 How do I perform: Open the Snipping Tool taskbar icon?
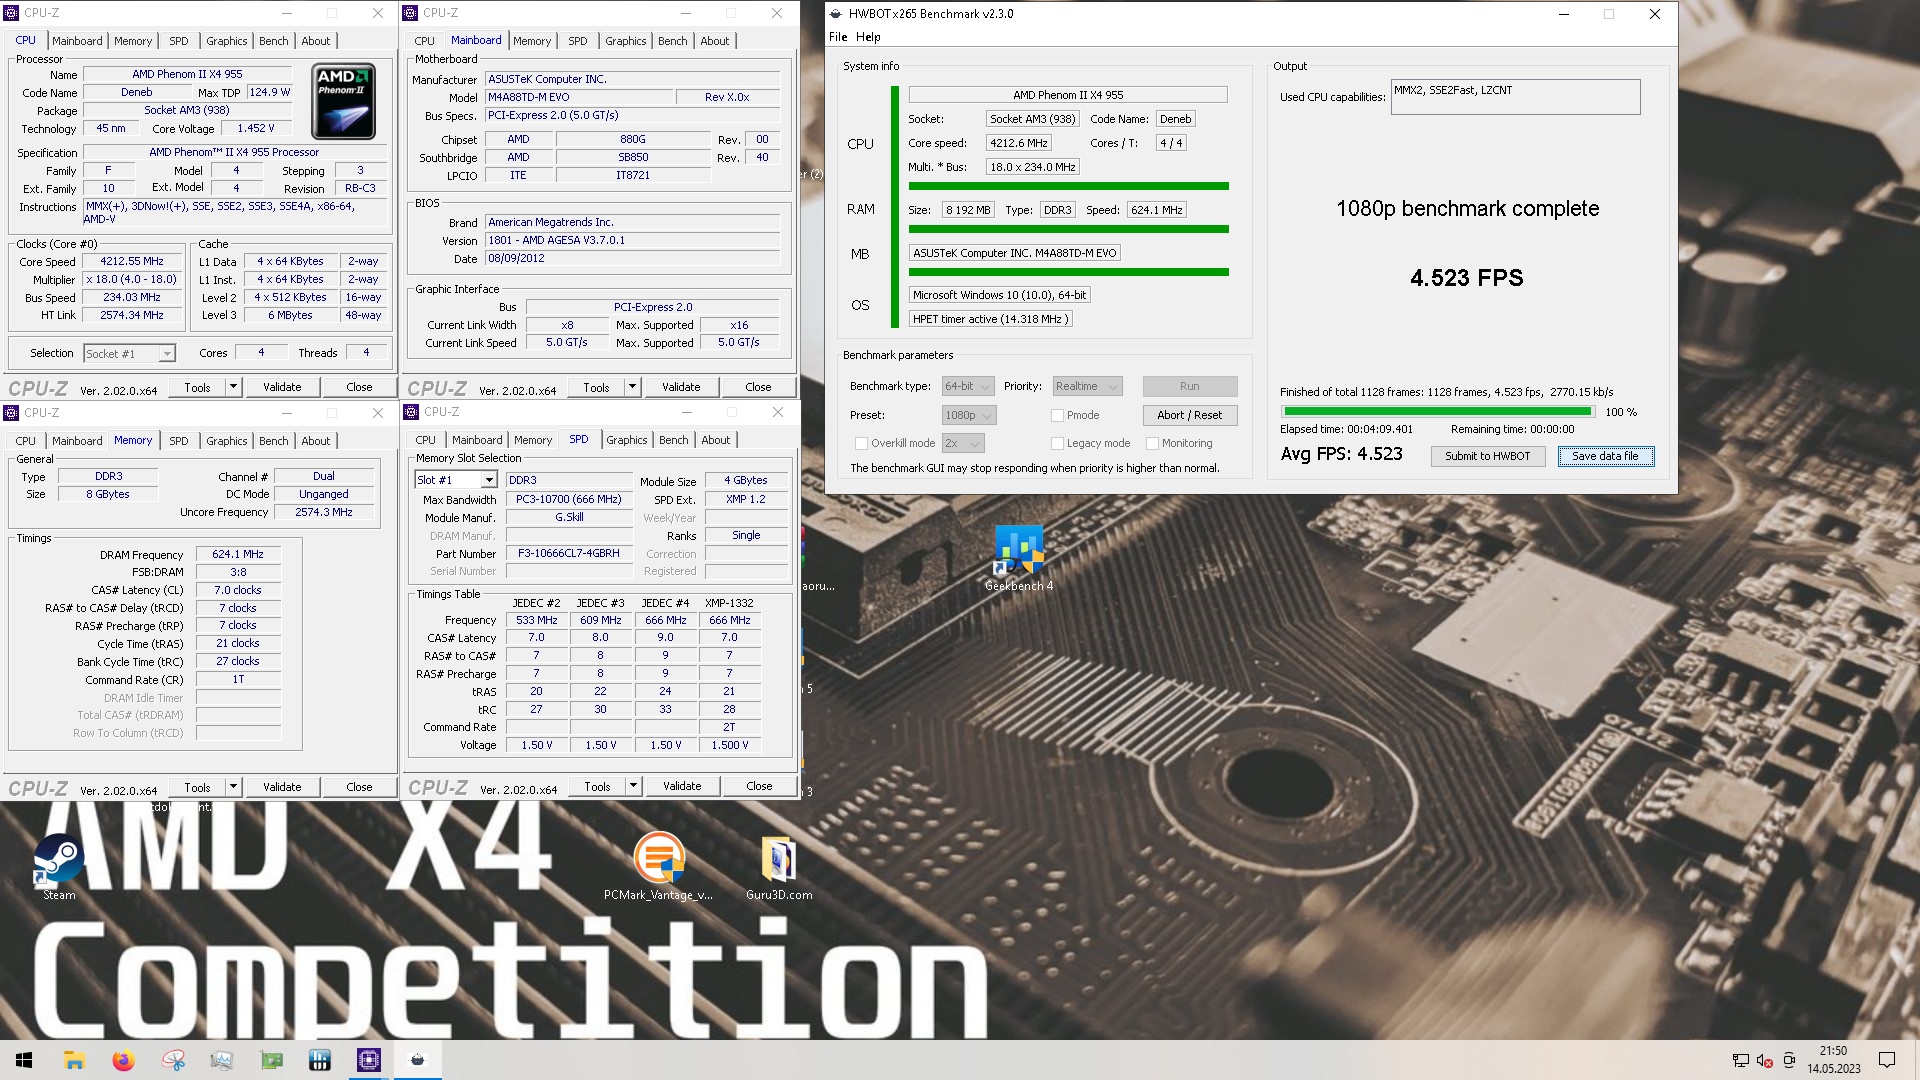(173, 1060)
